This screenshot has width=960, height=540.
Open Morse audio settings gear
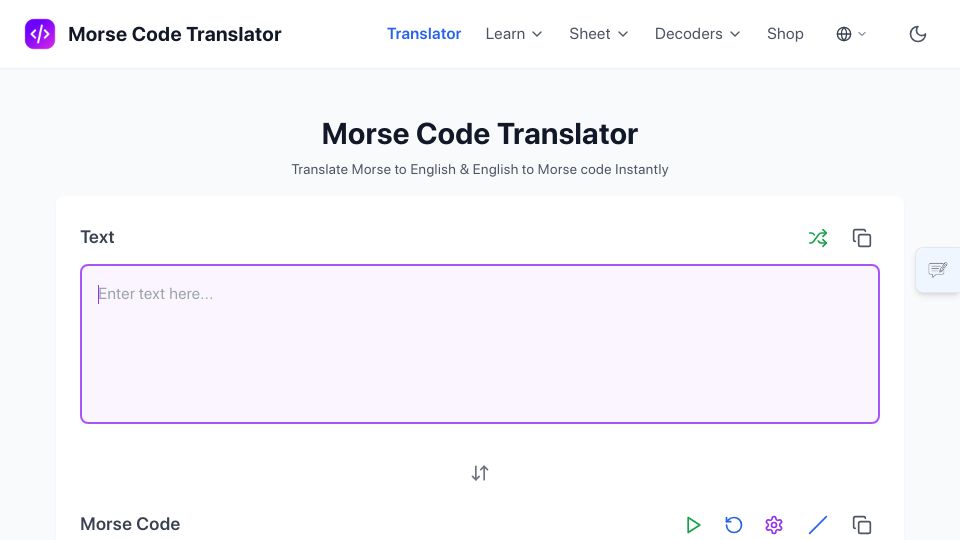774,525
